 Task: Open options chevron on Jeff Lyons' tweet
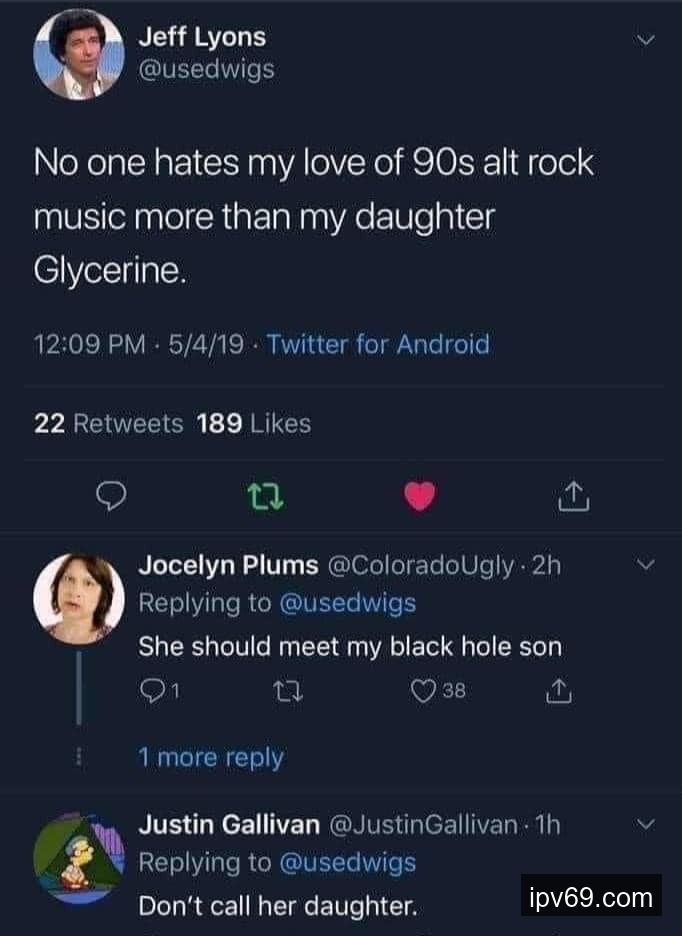[x=645, y=41]
